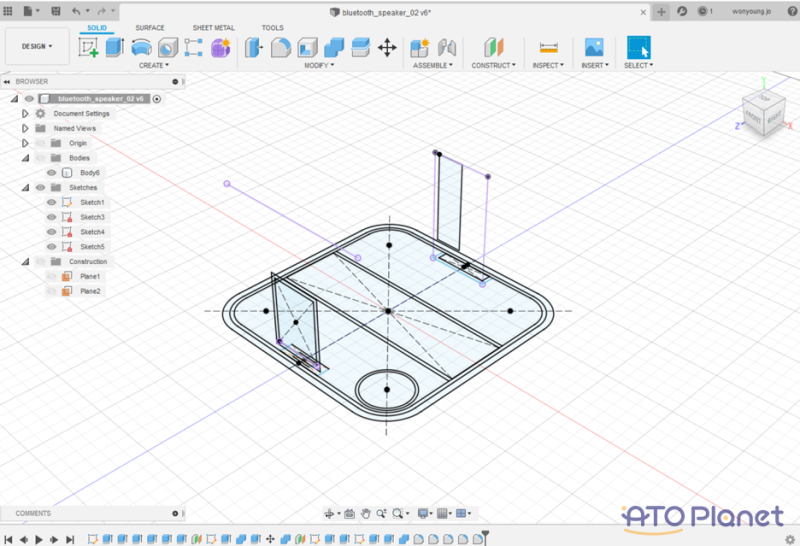This screenshot has width=800, height=546.
Task: Select the Pan hand tool in navigation bar
Action: (x=366, y=513)
